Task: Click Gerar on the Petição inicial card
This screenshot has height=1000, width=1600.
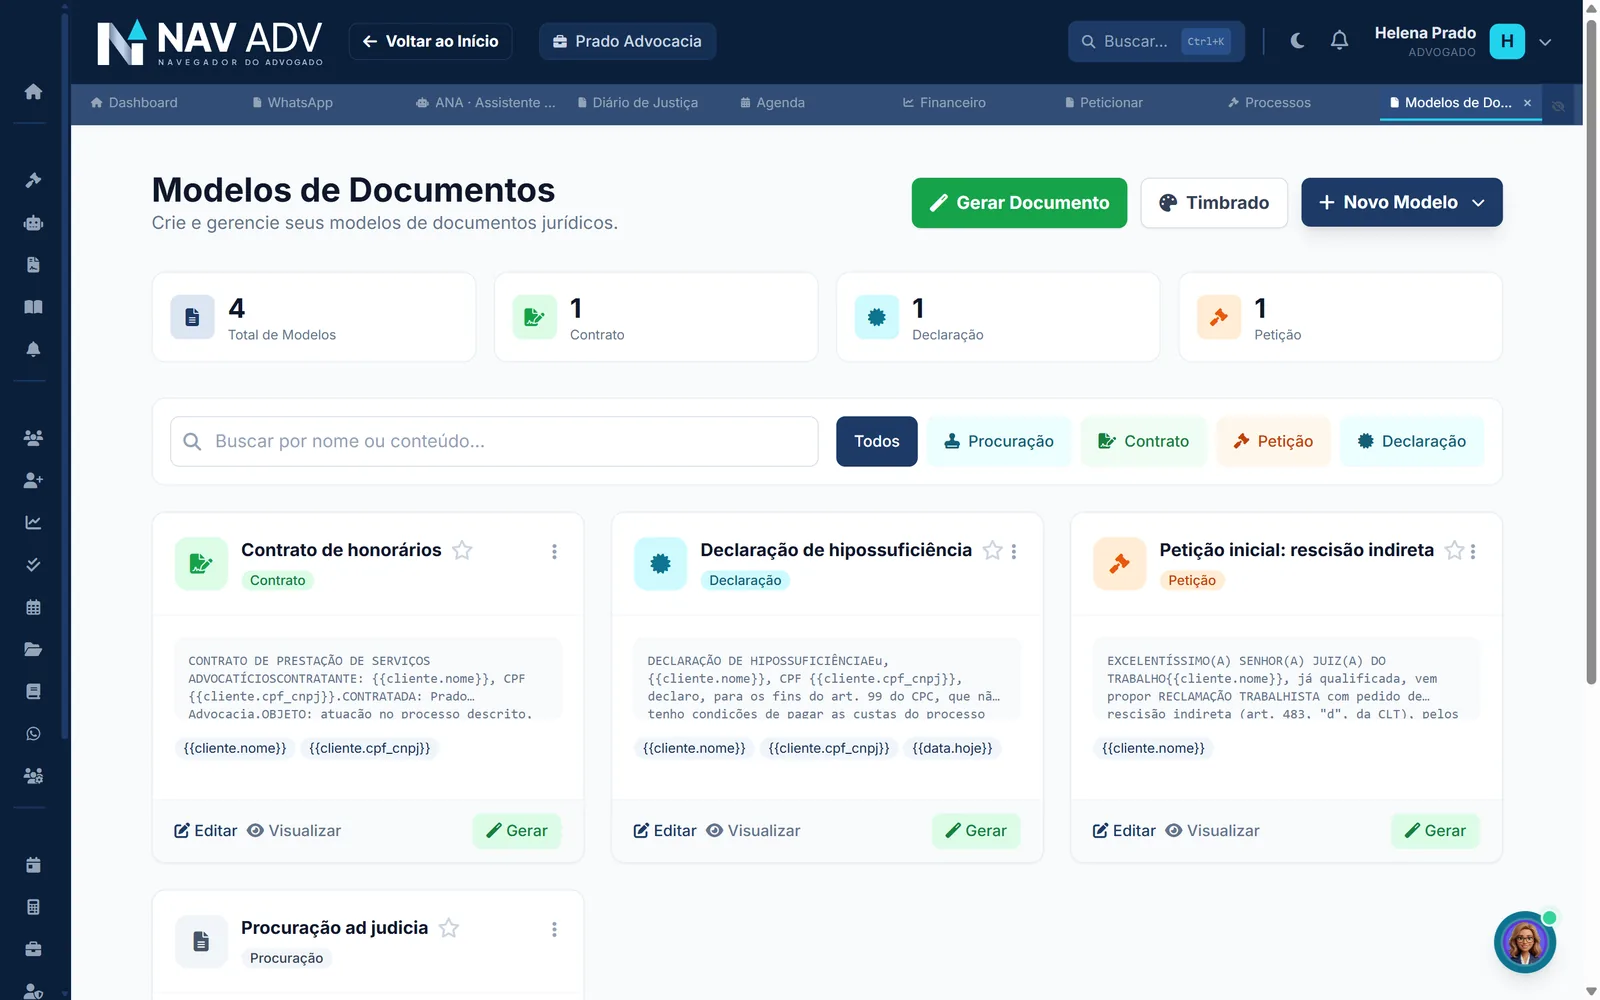Action: pyautogui.click(x=1435, y=831)
